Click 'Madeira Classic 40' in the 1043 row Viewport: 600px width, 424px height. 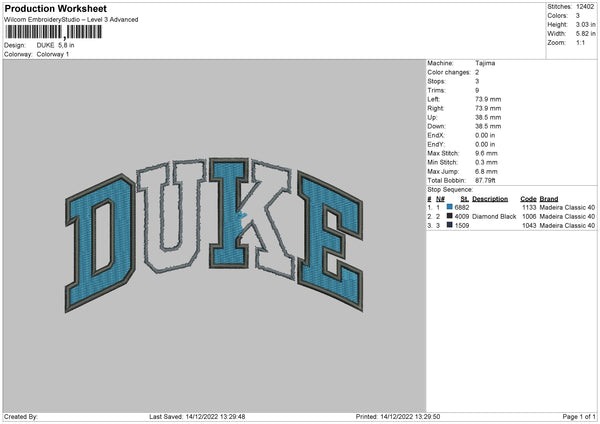(567, 225)
